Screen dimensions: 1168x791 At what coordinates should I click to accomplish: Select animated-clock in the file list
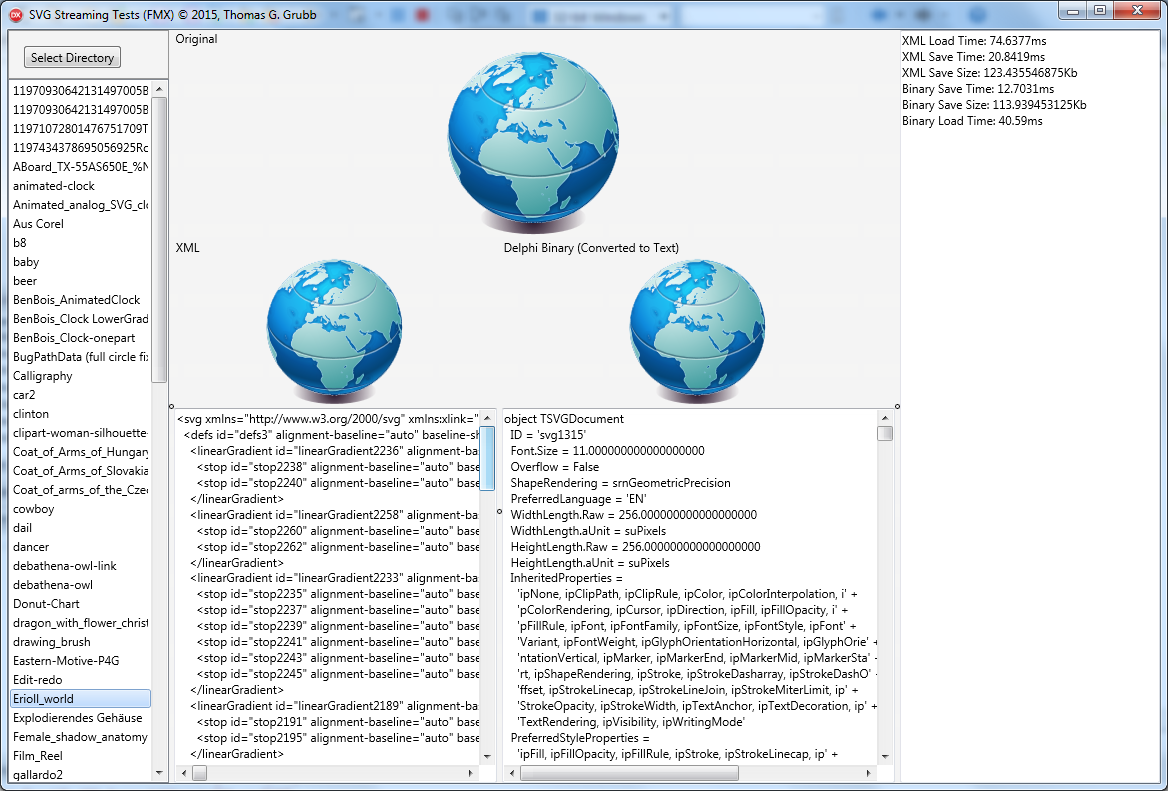click(x=54, y=186)
